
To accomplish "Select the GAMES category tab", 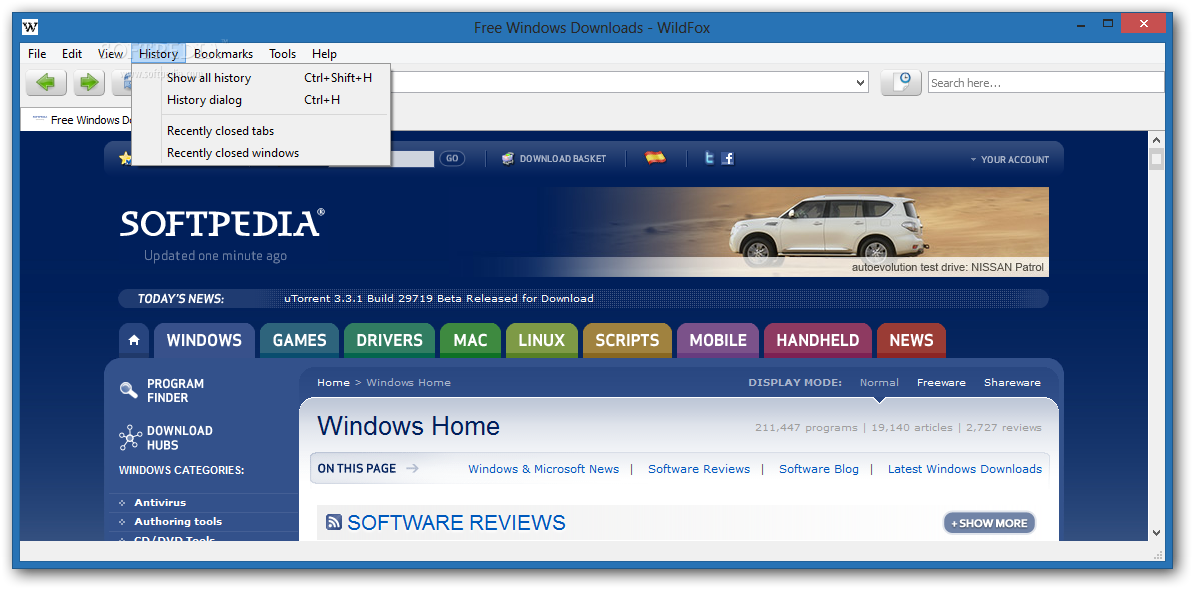I will point(299,341).
